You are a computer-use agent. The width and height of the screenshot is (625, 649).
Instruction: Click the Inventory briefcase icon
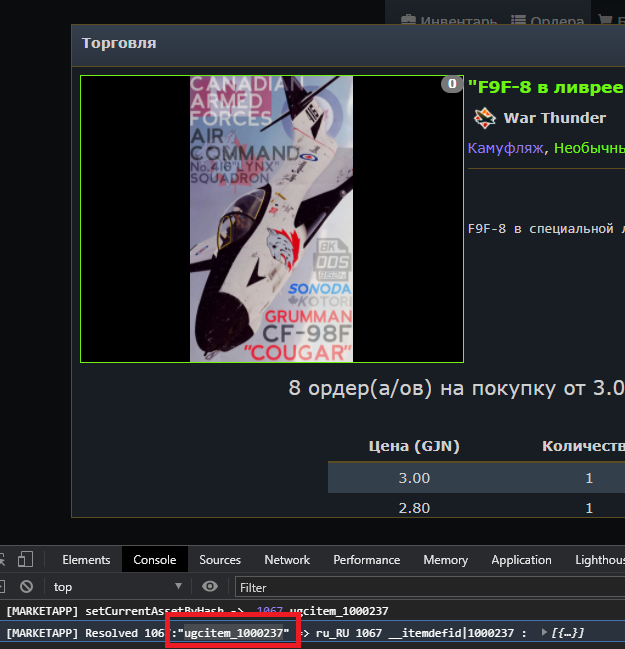tap(408, 21)
